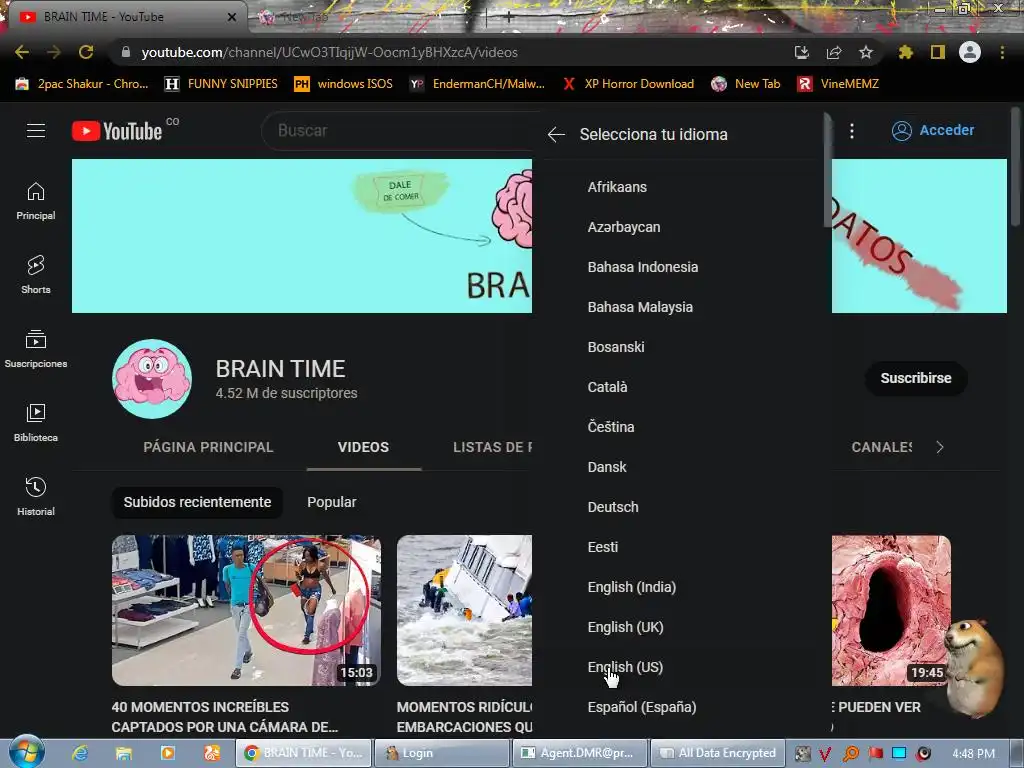Switch to VIDEOS channel tab

(x=364, y=447)
